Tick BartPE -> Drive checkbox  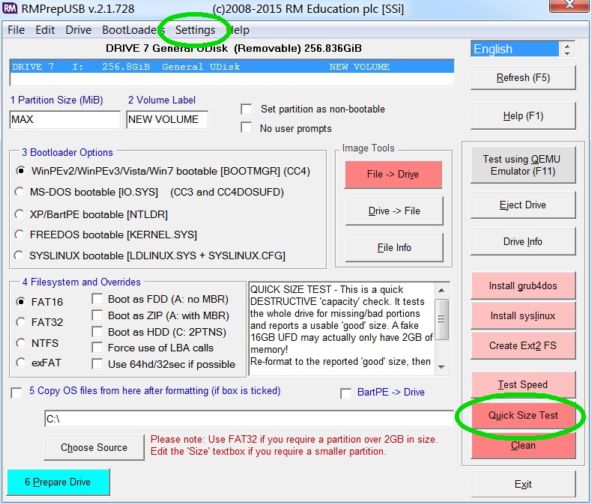(346, 393)
